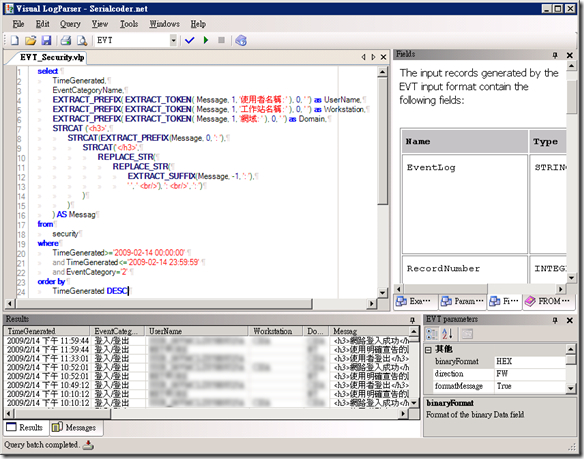
Task: Save query with the floppy disk icon
Action: (46, 40)
